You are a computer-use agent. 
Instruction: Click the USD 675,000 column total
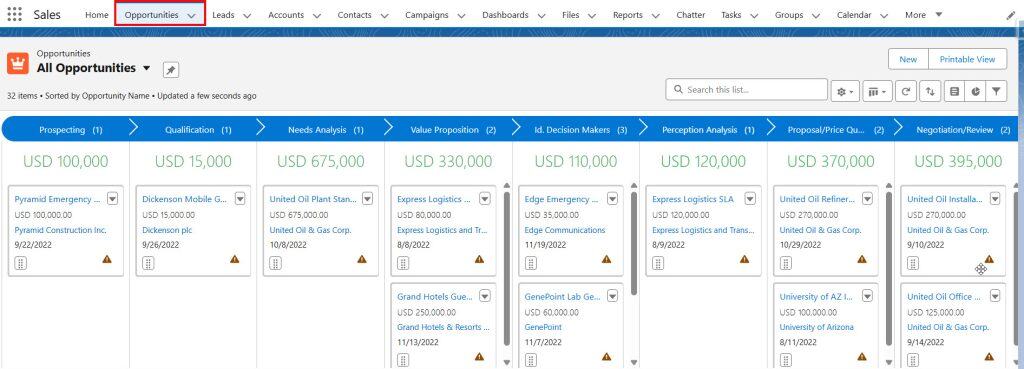pos(321,161)
